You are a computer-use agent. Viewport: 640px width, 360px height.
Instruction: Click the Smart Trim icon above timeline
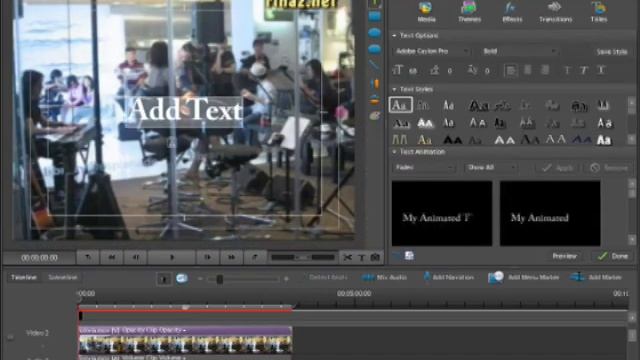182,278
